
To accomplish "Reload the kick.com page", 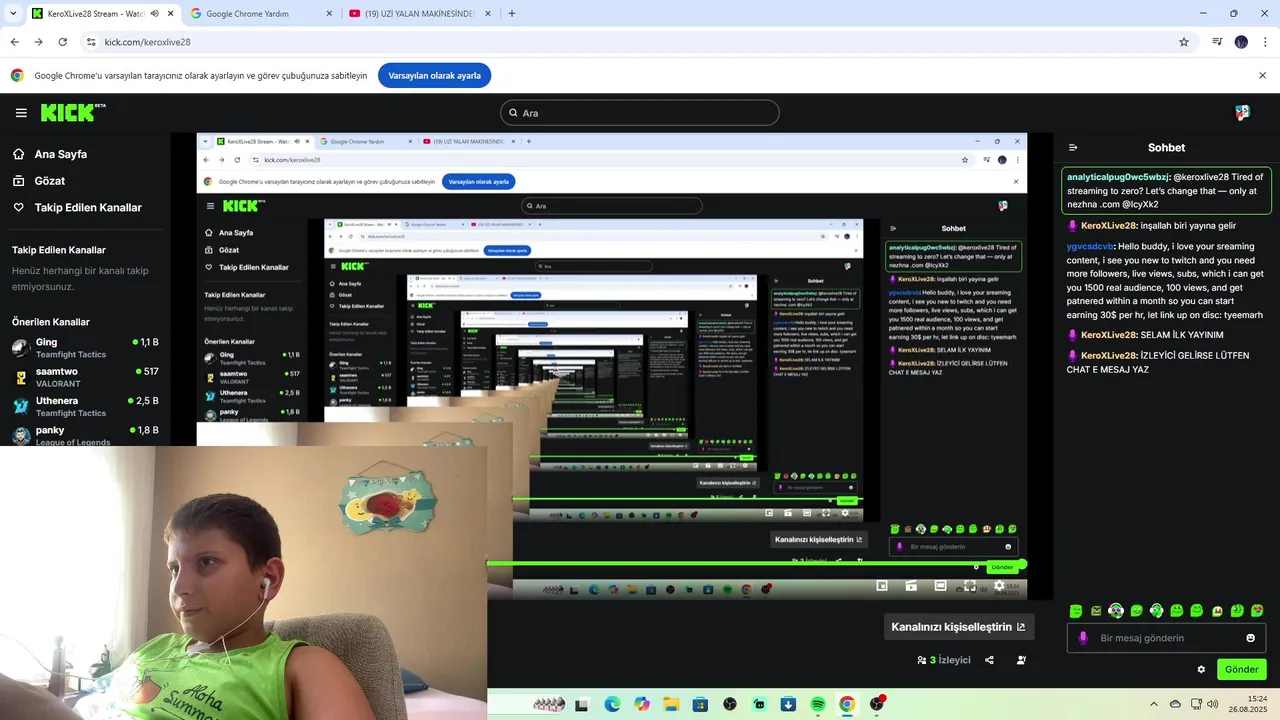I will coord(62,42).
